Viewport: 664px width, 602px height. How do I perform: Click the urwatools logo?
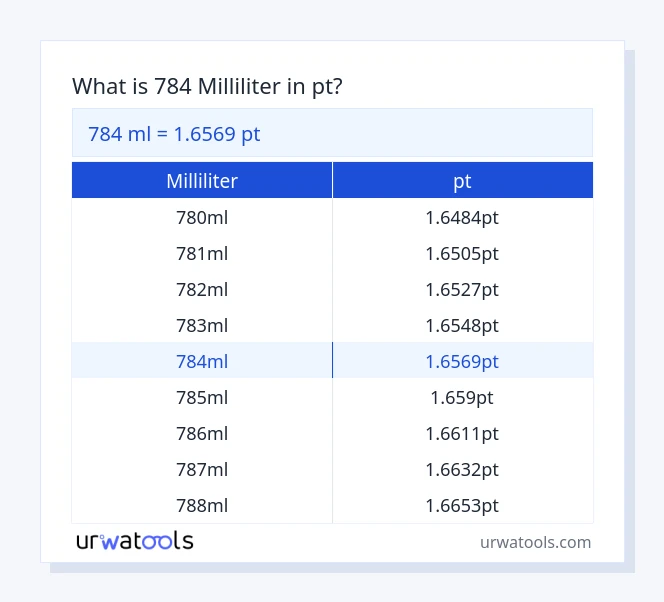tap(135, 542)
